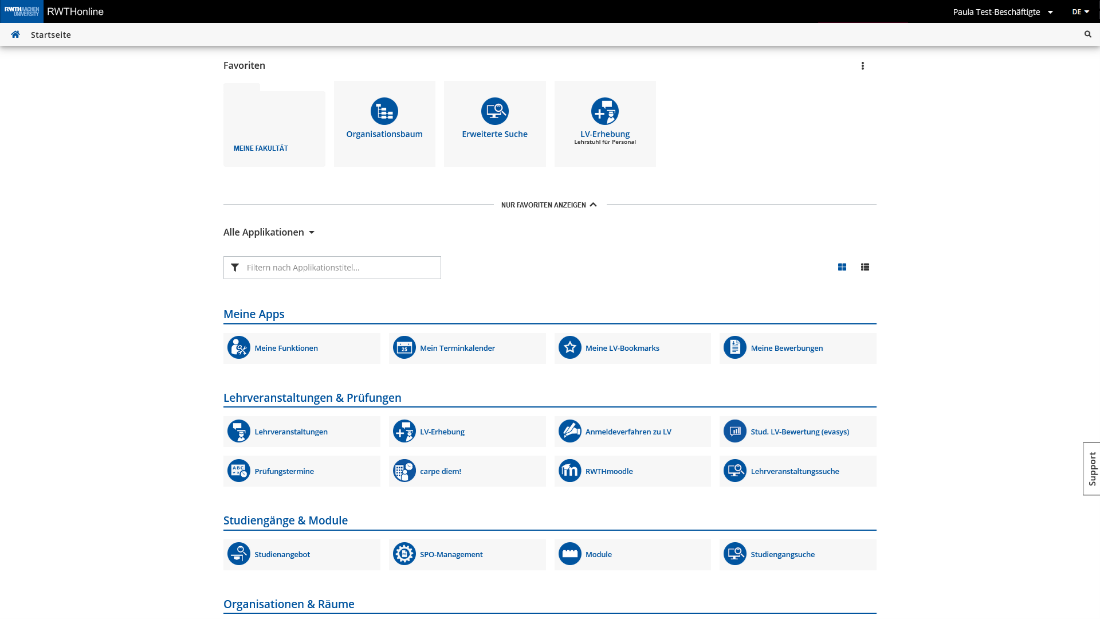Screen dimensions: 1100x619
Task: Click the Support side button
Action: pos(1091,469)
